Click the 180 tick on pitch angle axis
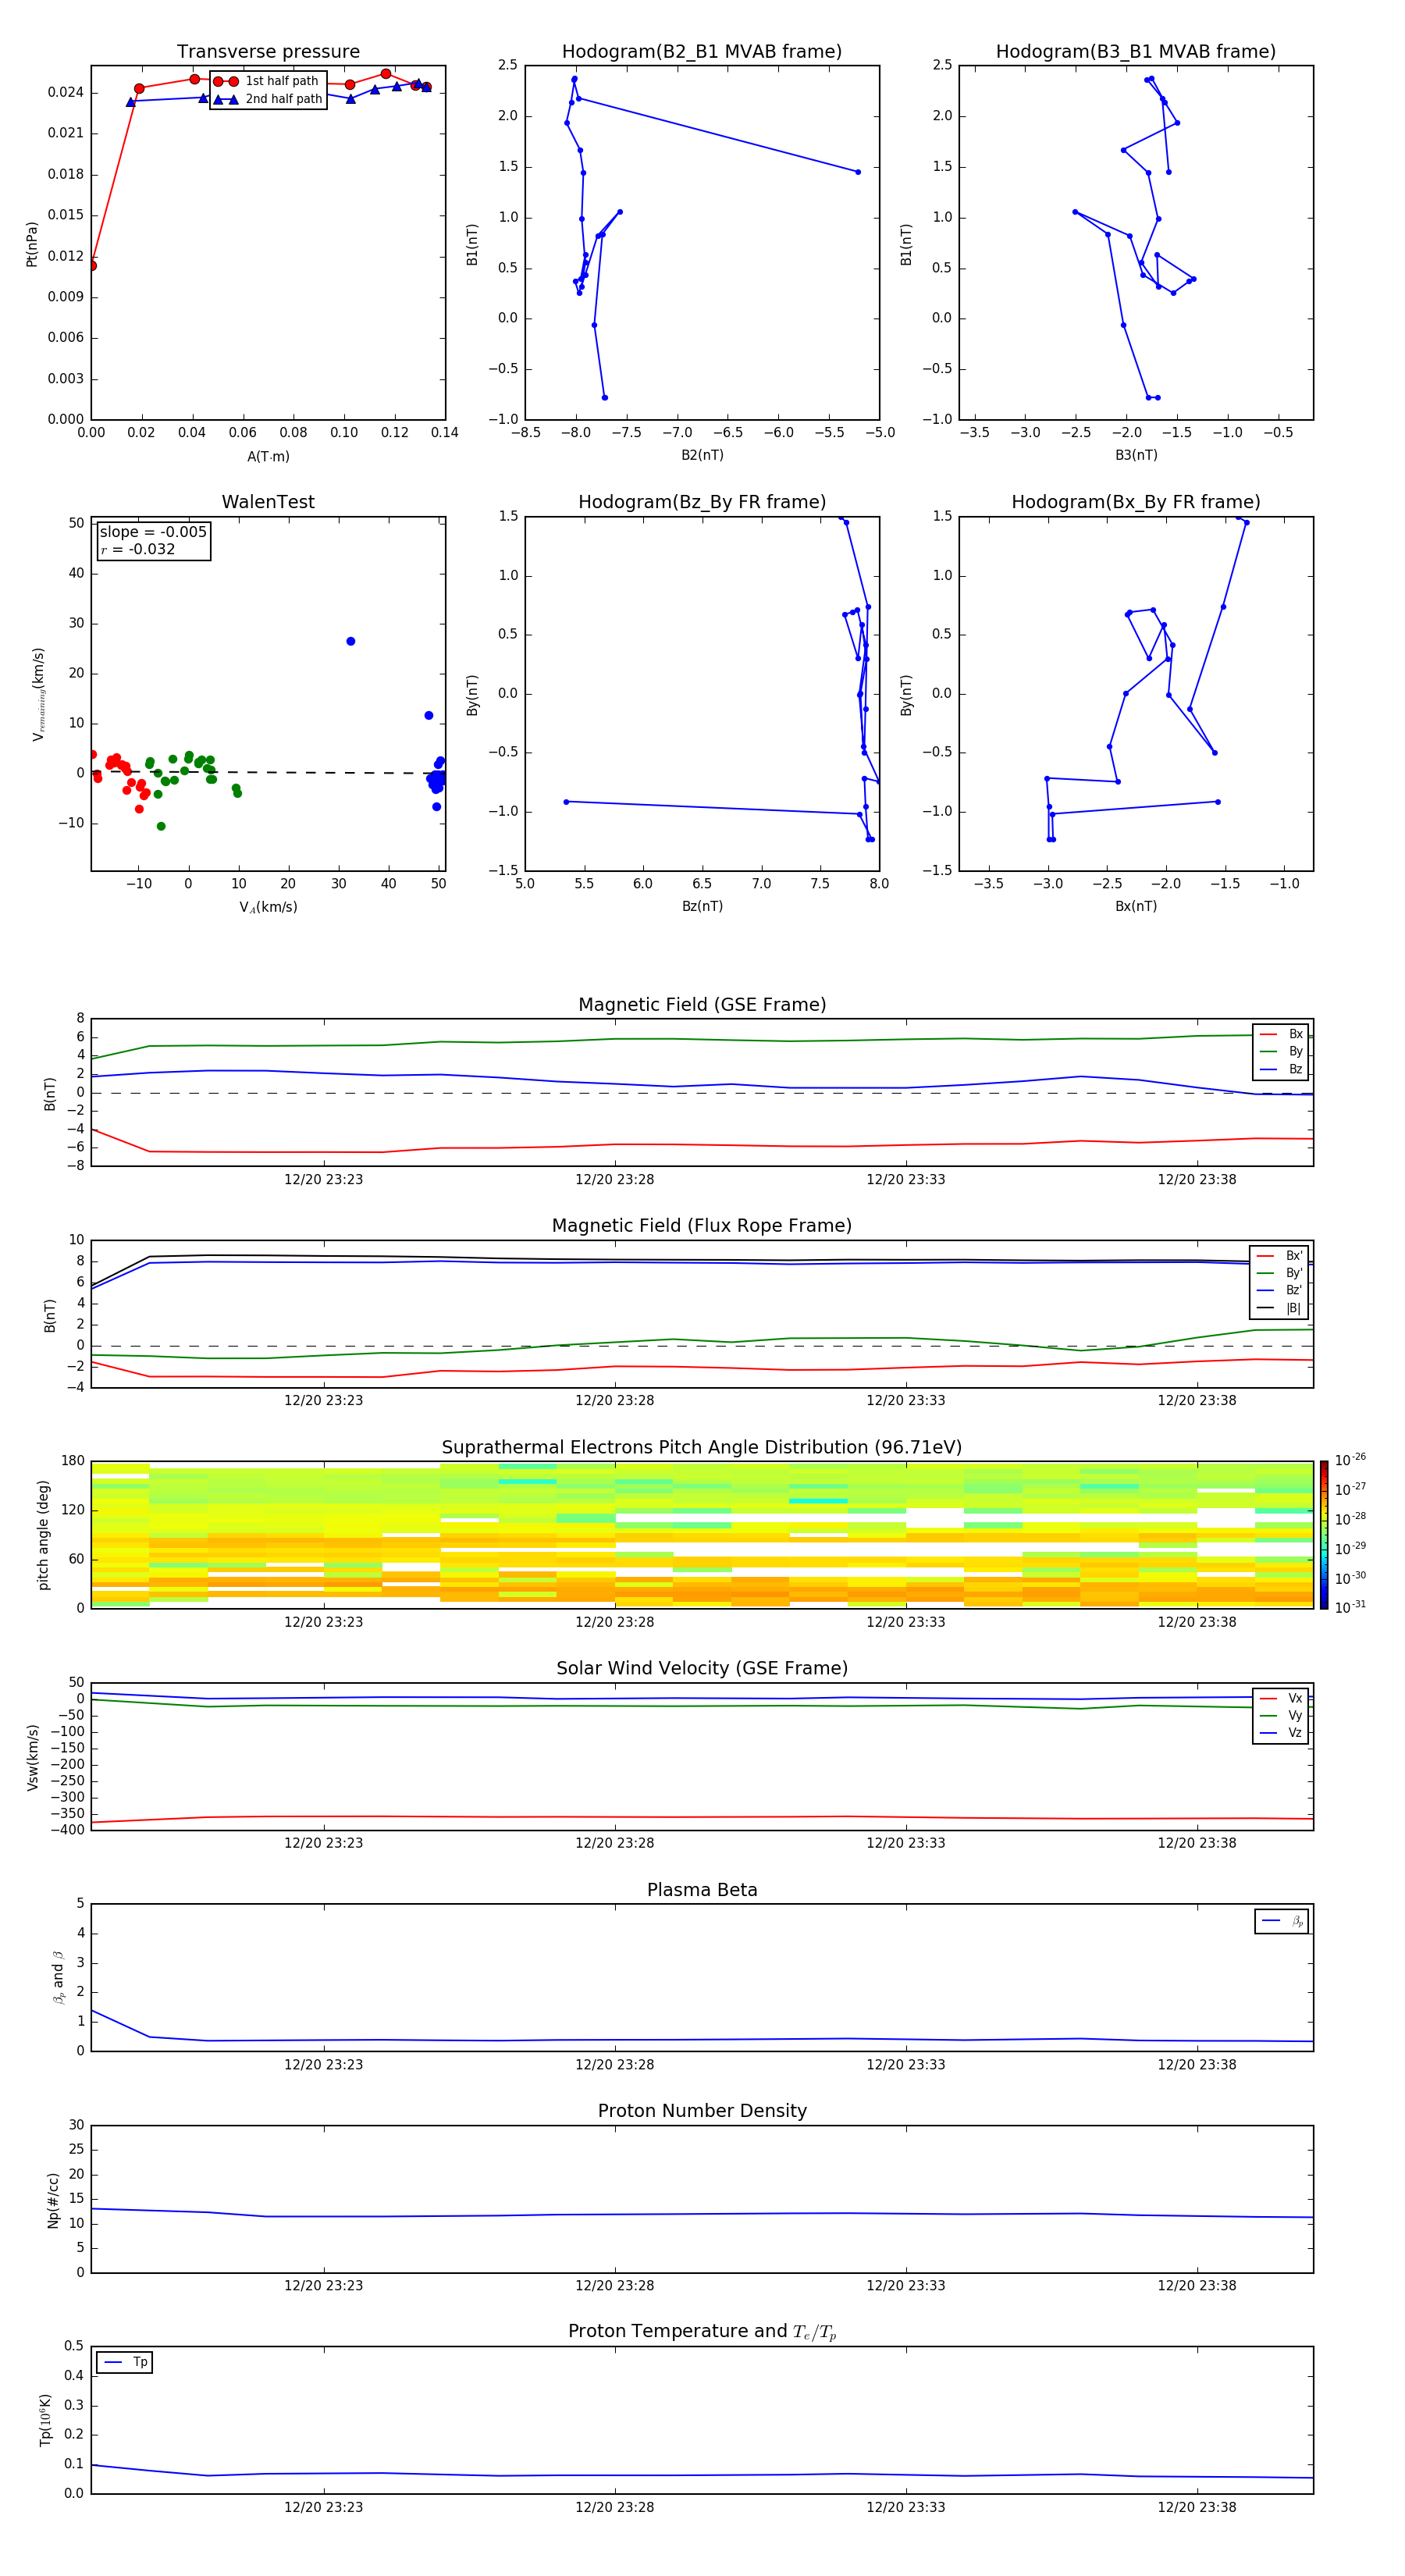 pos(73,1461)
